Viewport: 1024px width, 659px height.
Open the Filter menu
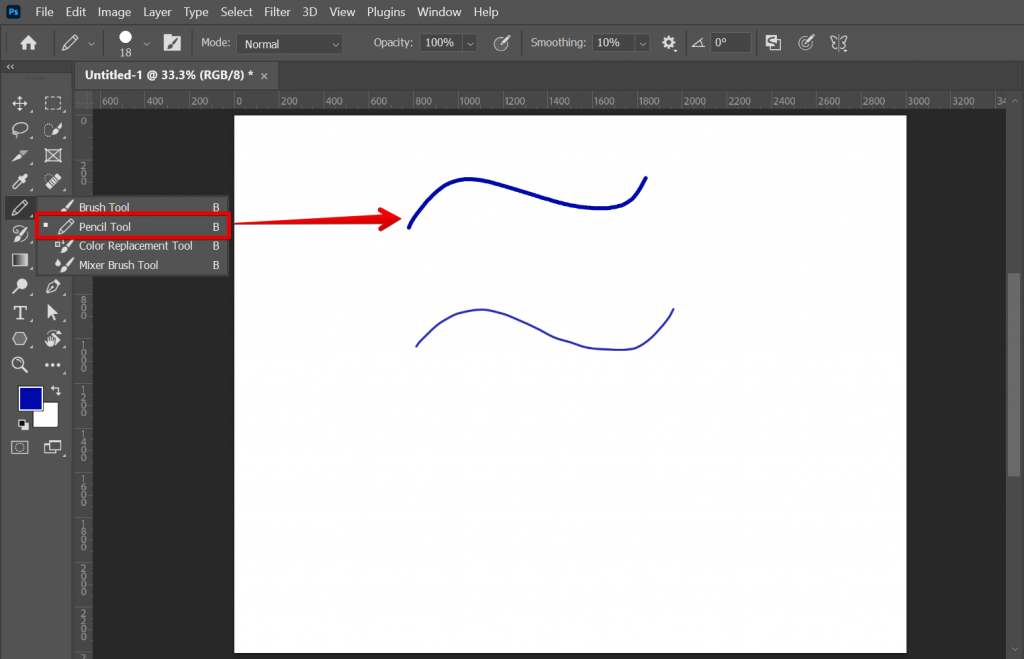point(276,12)
